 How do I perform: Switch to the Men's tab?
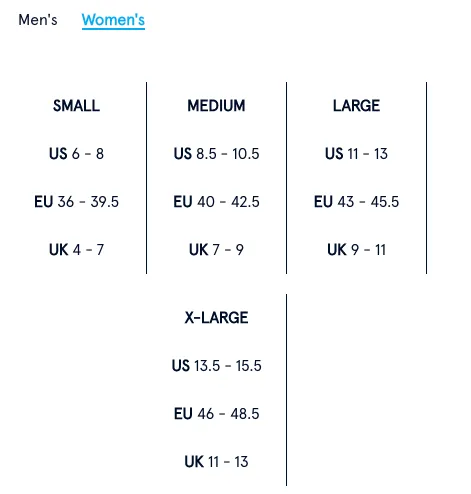pyautogui.click(x=38, y=20)
